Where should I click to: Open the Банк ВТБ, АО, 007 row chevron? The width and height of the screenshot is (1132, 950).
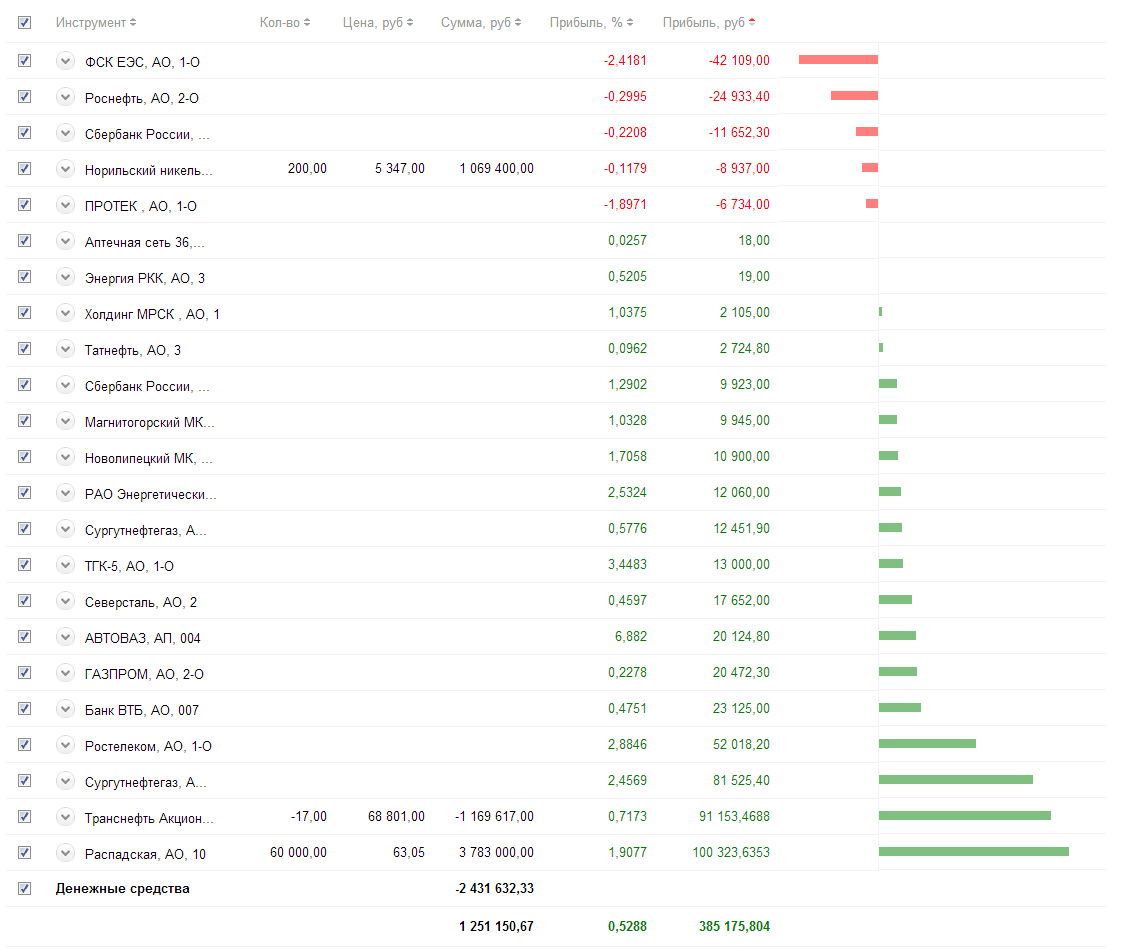pos(66,709)
